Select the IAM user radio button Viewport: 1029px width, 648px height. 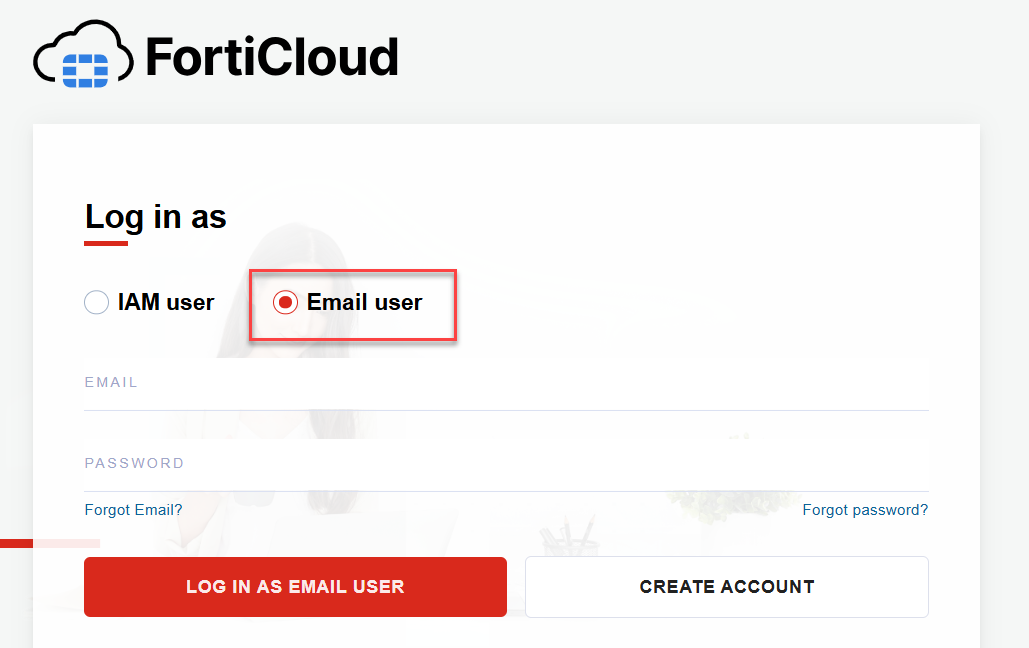tap(96, 302)
